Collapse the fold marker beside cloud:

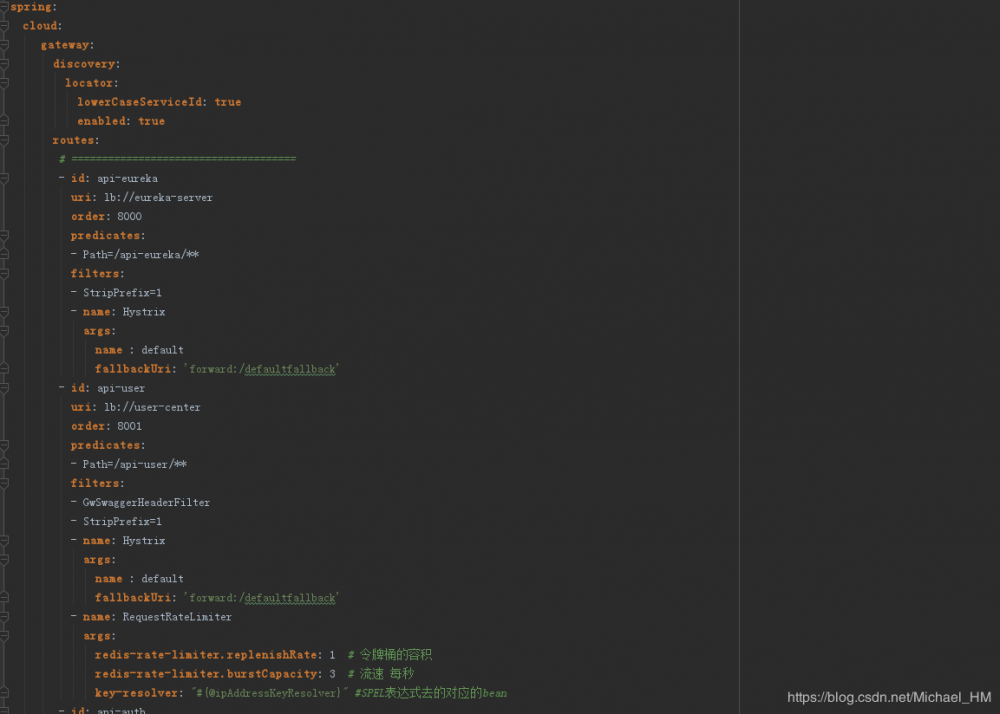[4, 26]
